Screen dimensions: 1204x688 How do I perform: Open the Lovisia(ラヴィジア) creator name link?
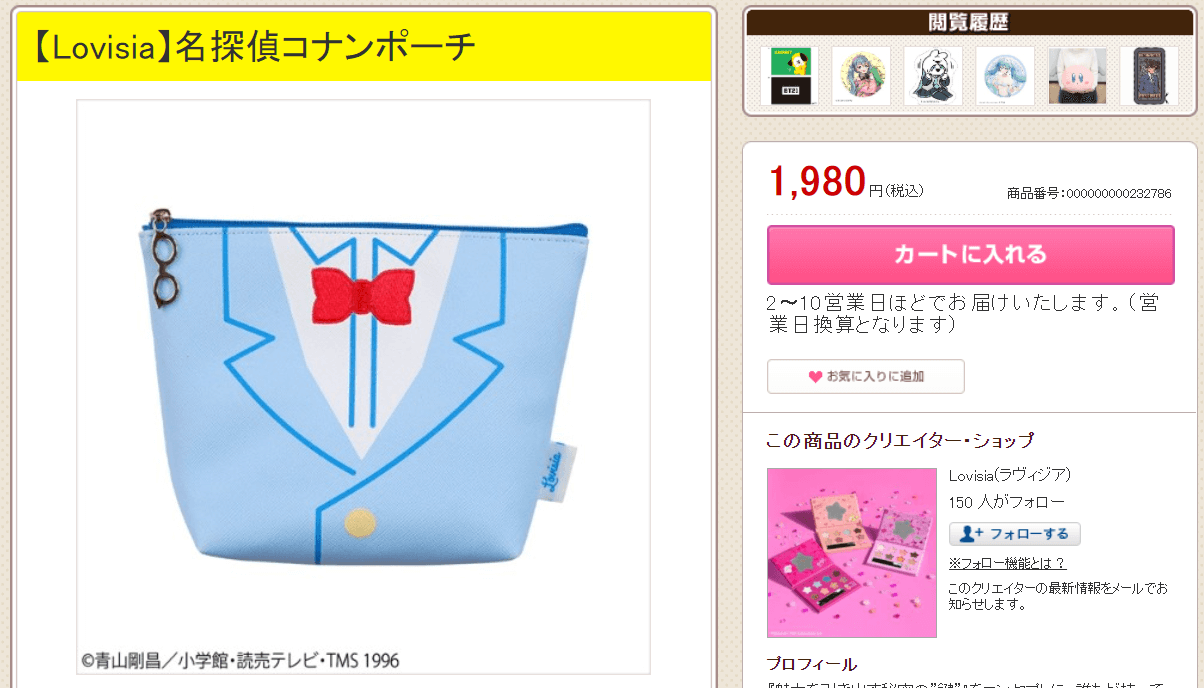pyautogui.click(x=1009, y=475)
